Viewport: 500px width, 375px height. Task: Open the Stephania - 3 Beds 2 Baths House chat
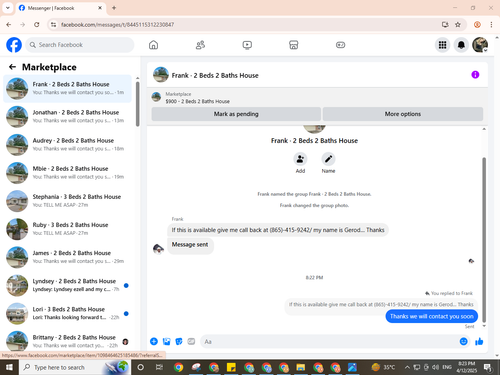coord(68,201)
